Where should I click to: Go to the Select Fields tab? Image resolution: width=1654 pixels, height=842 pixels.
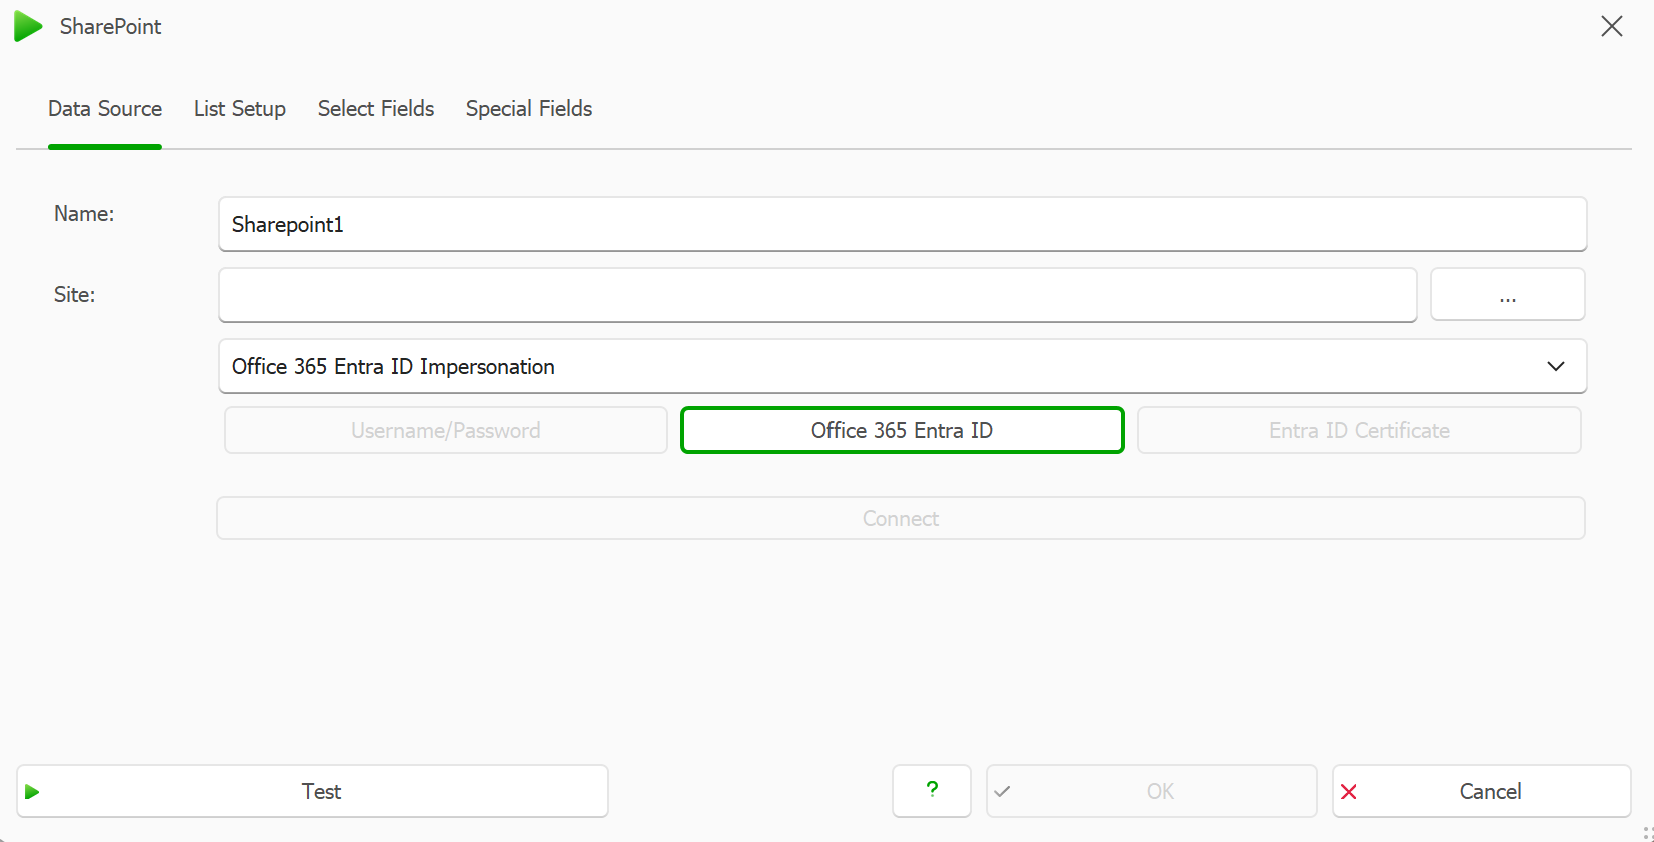(x=376, y=109)
